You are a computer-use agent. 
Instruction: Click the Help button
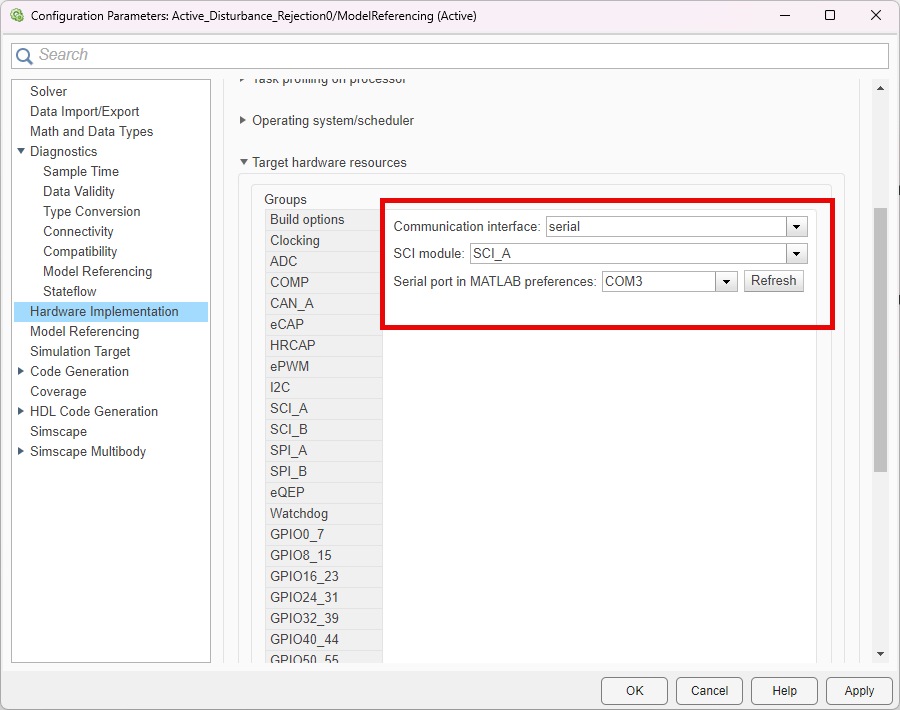pyautogui.click(x=784, y=691)
